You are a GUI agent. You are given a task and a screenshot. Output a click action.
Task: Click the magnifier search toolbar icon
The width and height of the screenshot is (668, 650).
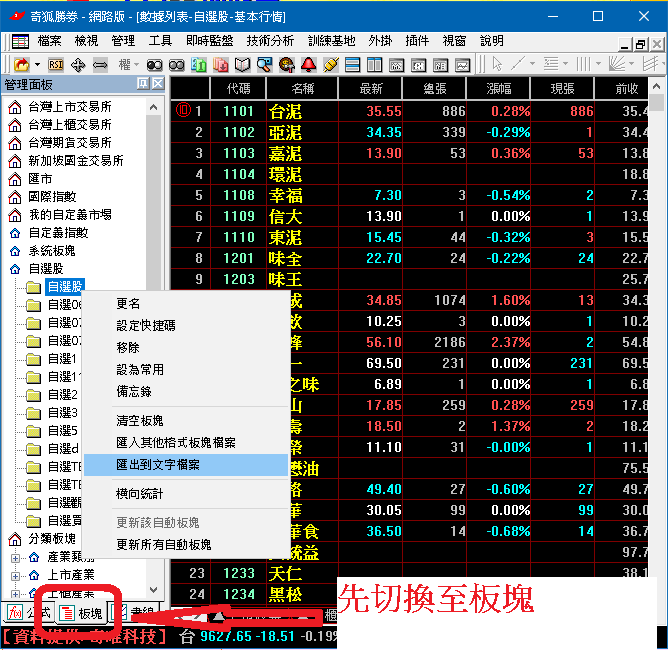tap(264, 64)
